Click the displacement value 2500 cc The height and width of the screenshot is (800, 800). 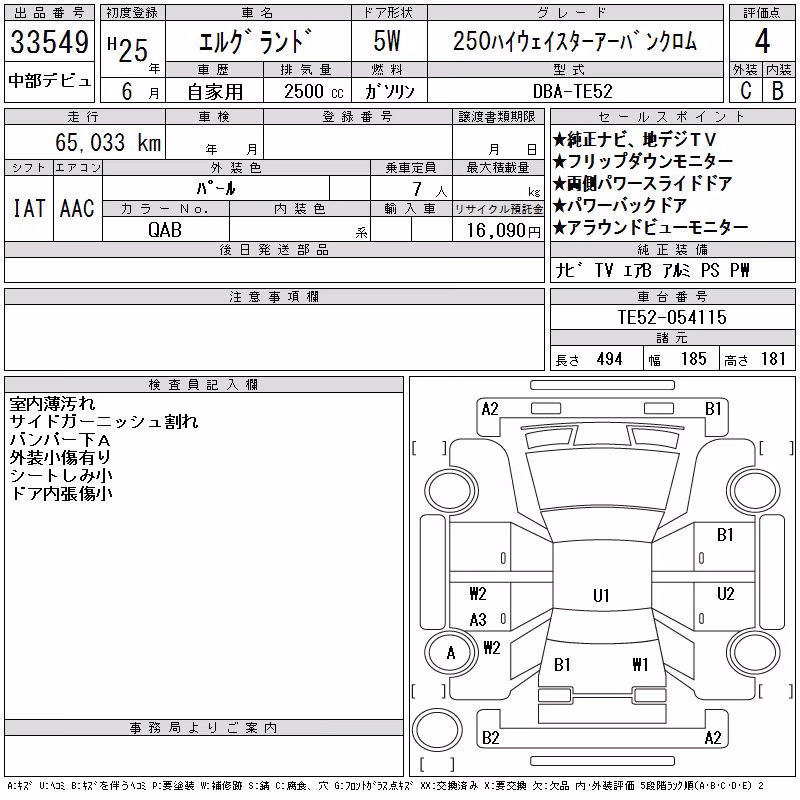(314, 92)
